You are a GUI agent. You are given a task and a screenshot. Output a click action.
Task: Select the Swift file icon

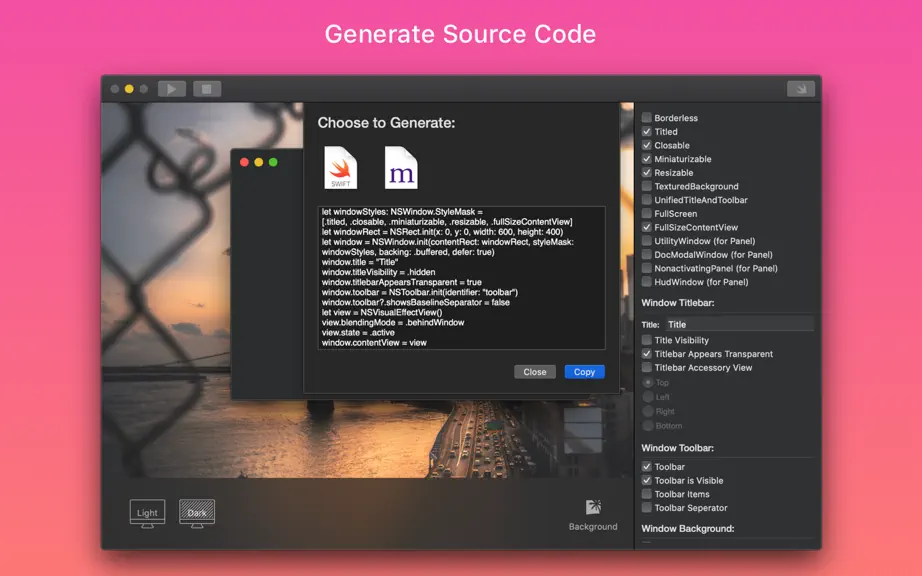click(340, 168)
